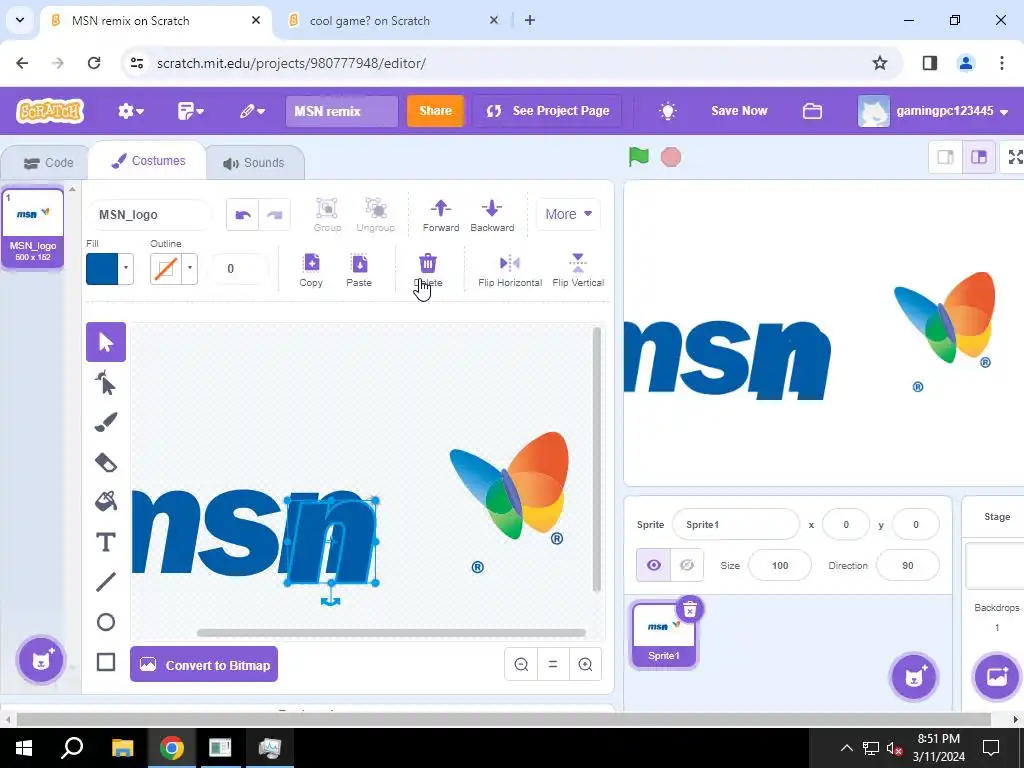
Task: Select the MSN remix browser tab
Action: pyautogui.click(x=157, y=21)
